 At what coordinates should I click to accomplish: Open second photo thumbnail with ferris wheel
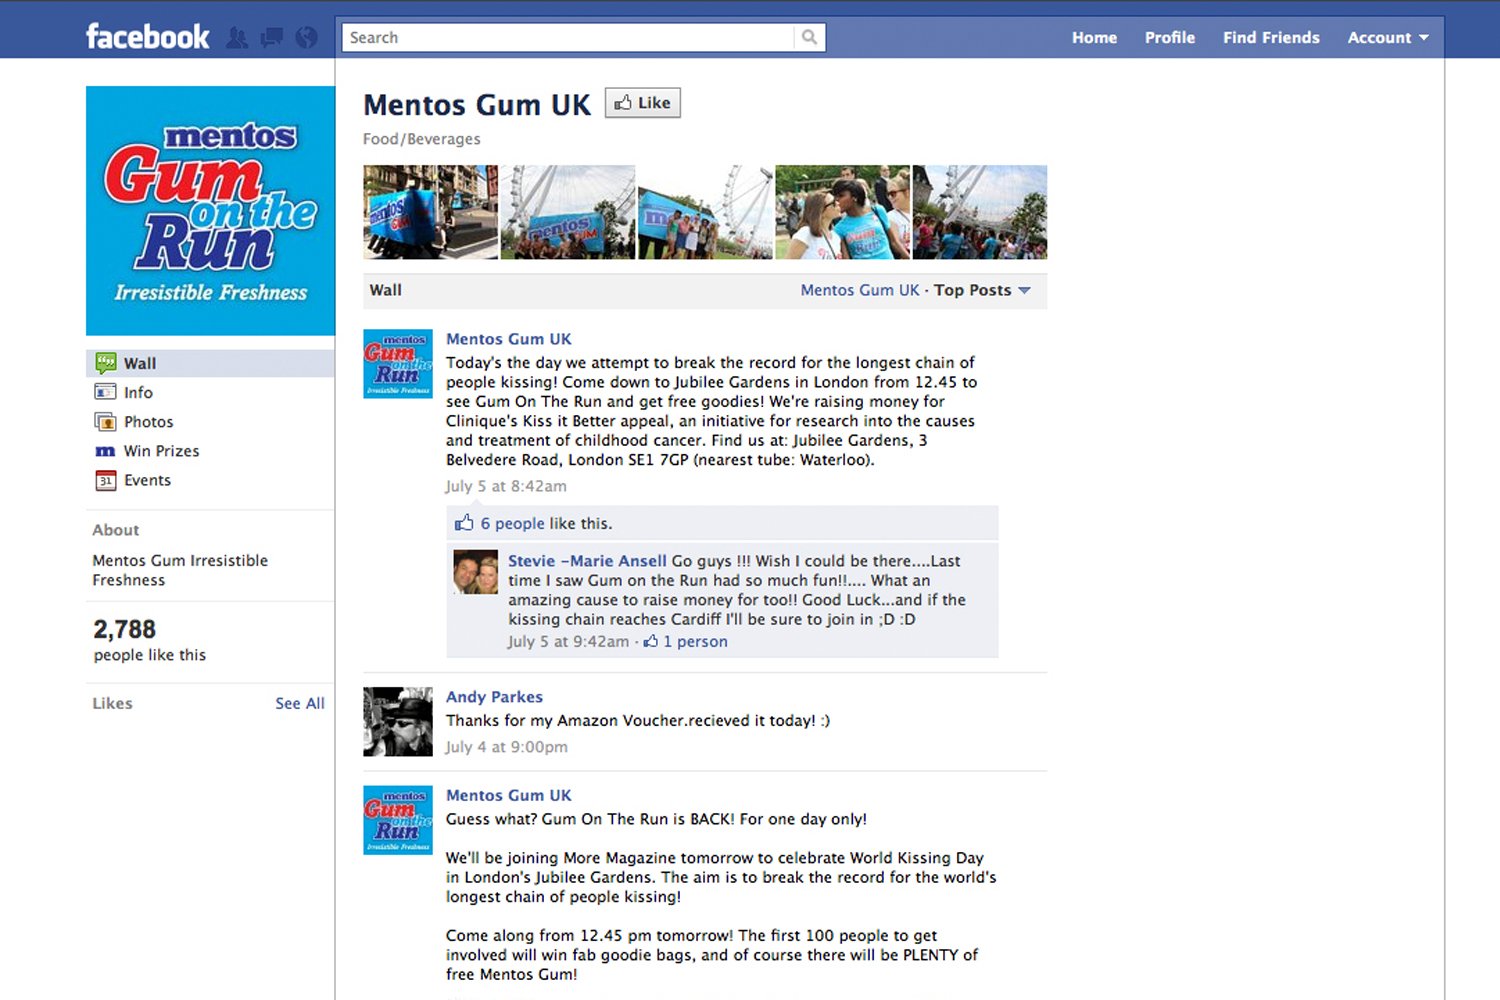click(568, 212)
